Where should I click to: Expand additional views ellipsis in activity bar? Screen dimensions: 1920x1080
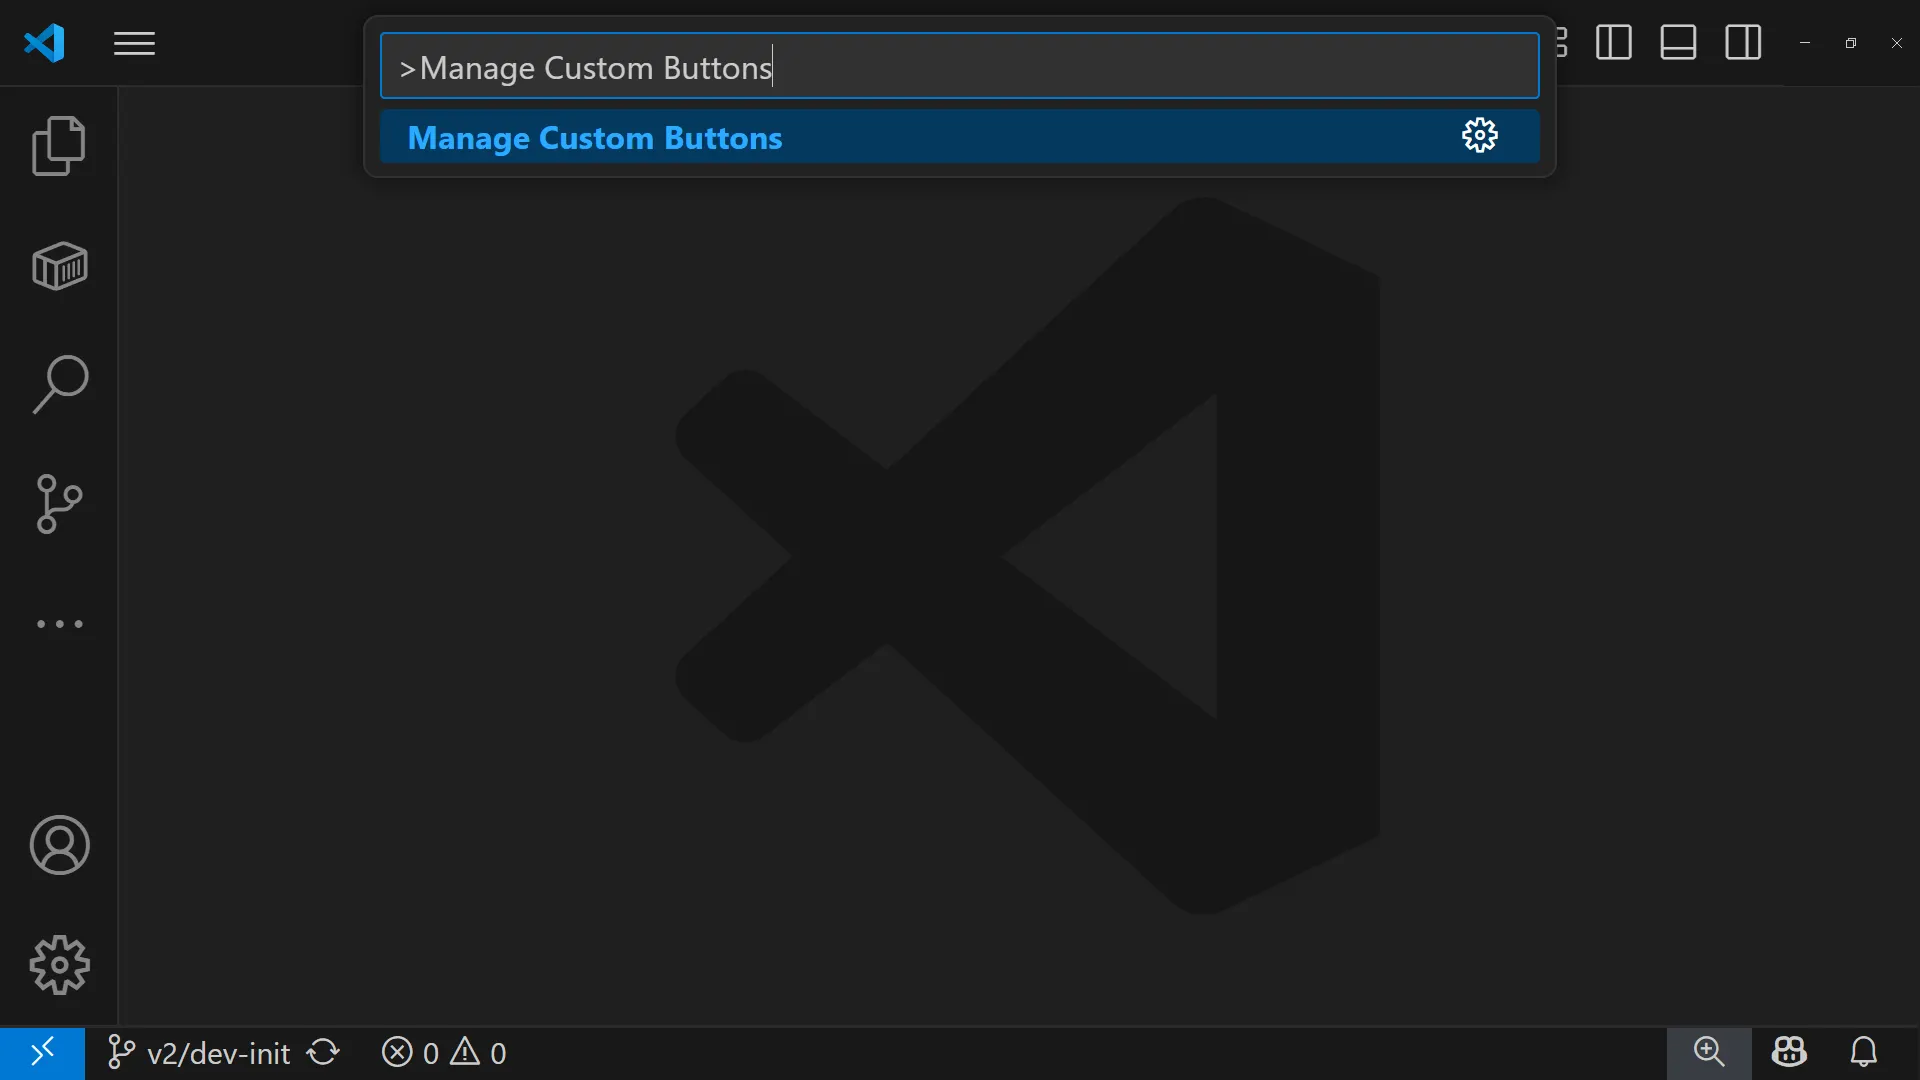click(59, 624)
